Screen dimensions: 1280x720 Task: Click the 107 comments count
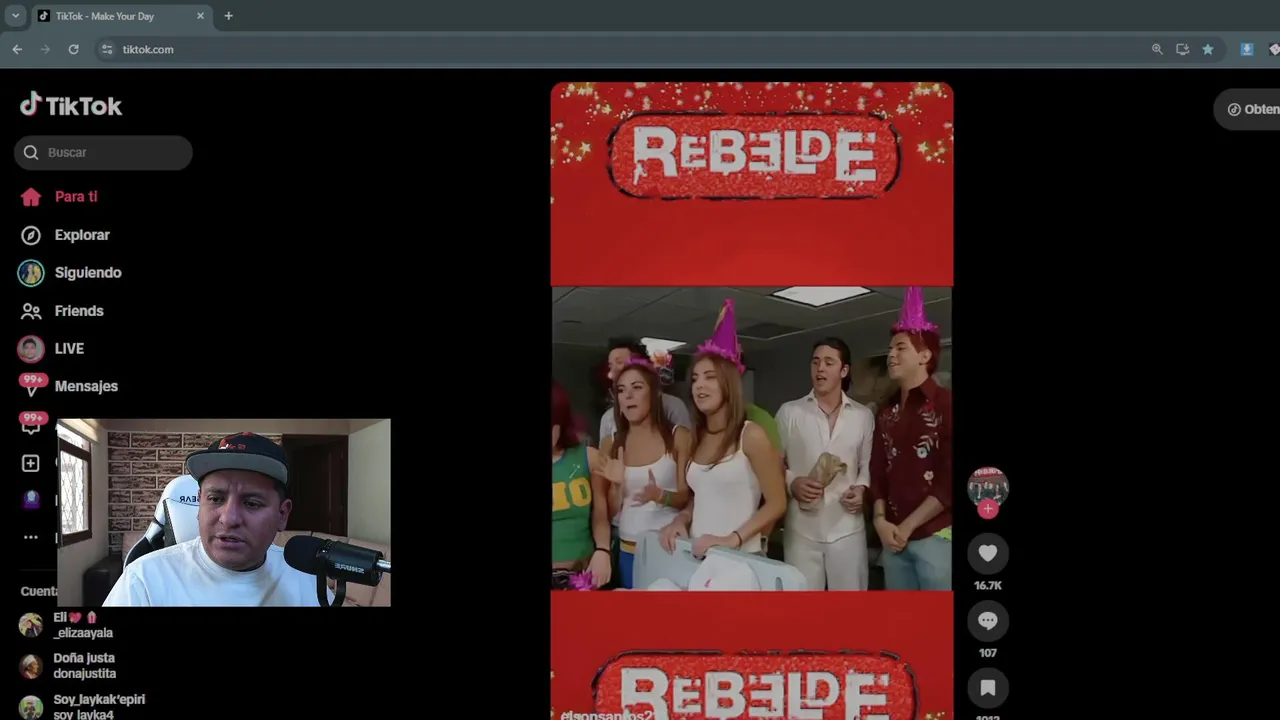pyautogui.click(x=988, y=653)
